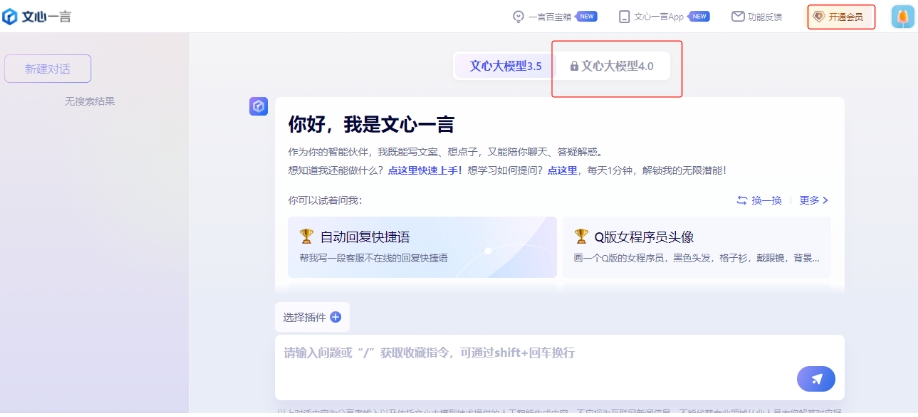Click the 换一换 refresh arrows icon
This screenshot has height=417, width=918.
[742, 200]
